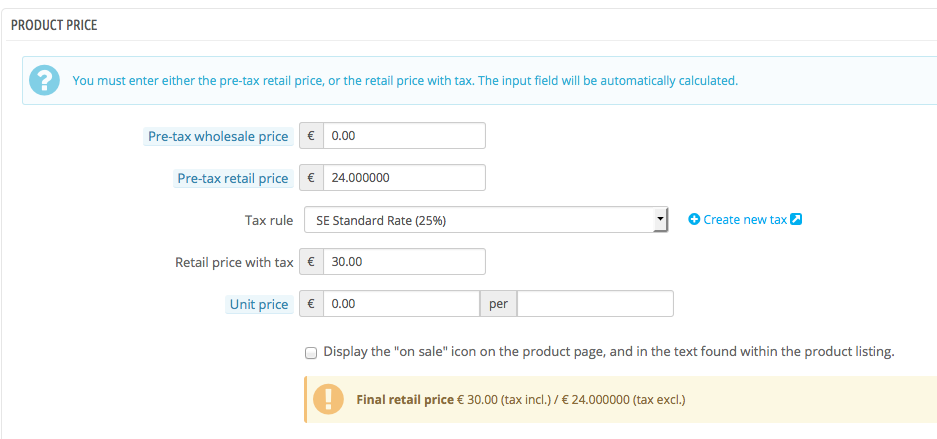Click the external link icon after Create new tax
Viewport: 937px width, 439px height.
click(x=796, y=220)
